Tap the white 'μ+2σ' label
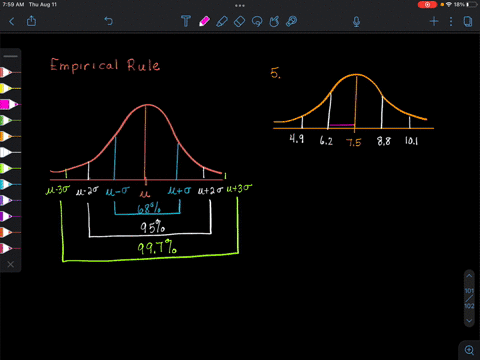 click(x=210, y=190)
